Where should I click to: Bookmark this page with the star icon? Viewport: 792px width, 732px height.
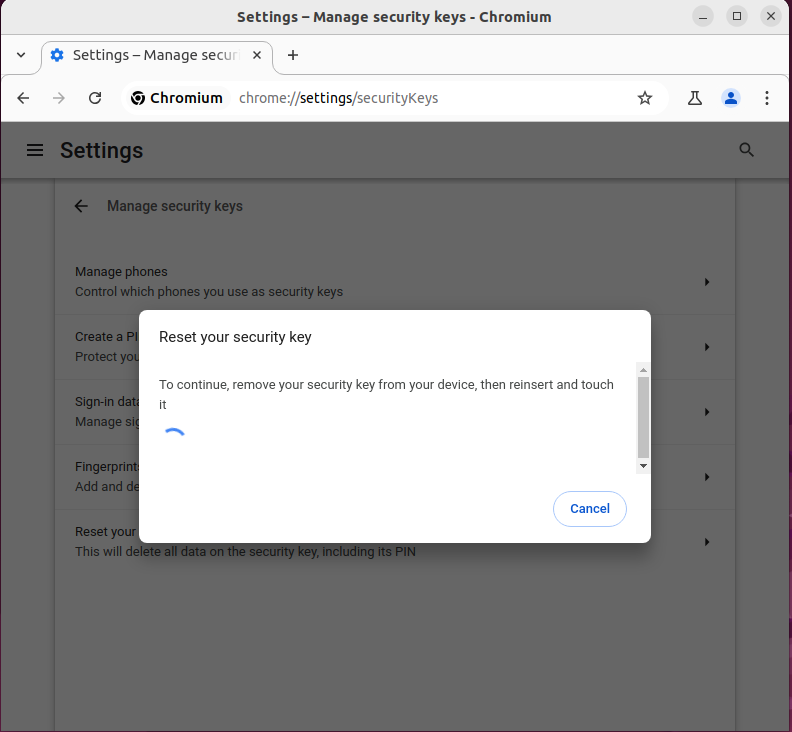click(645, 98)
